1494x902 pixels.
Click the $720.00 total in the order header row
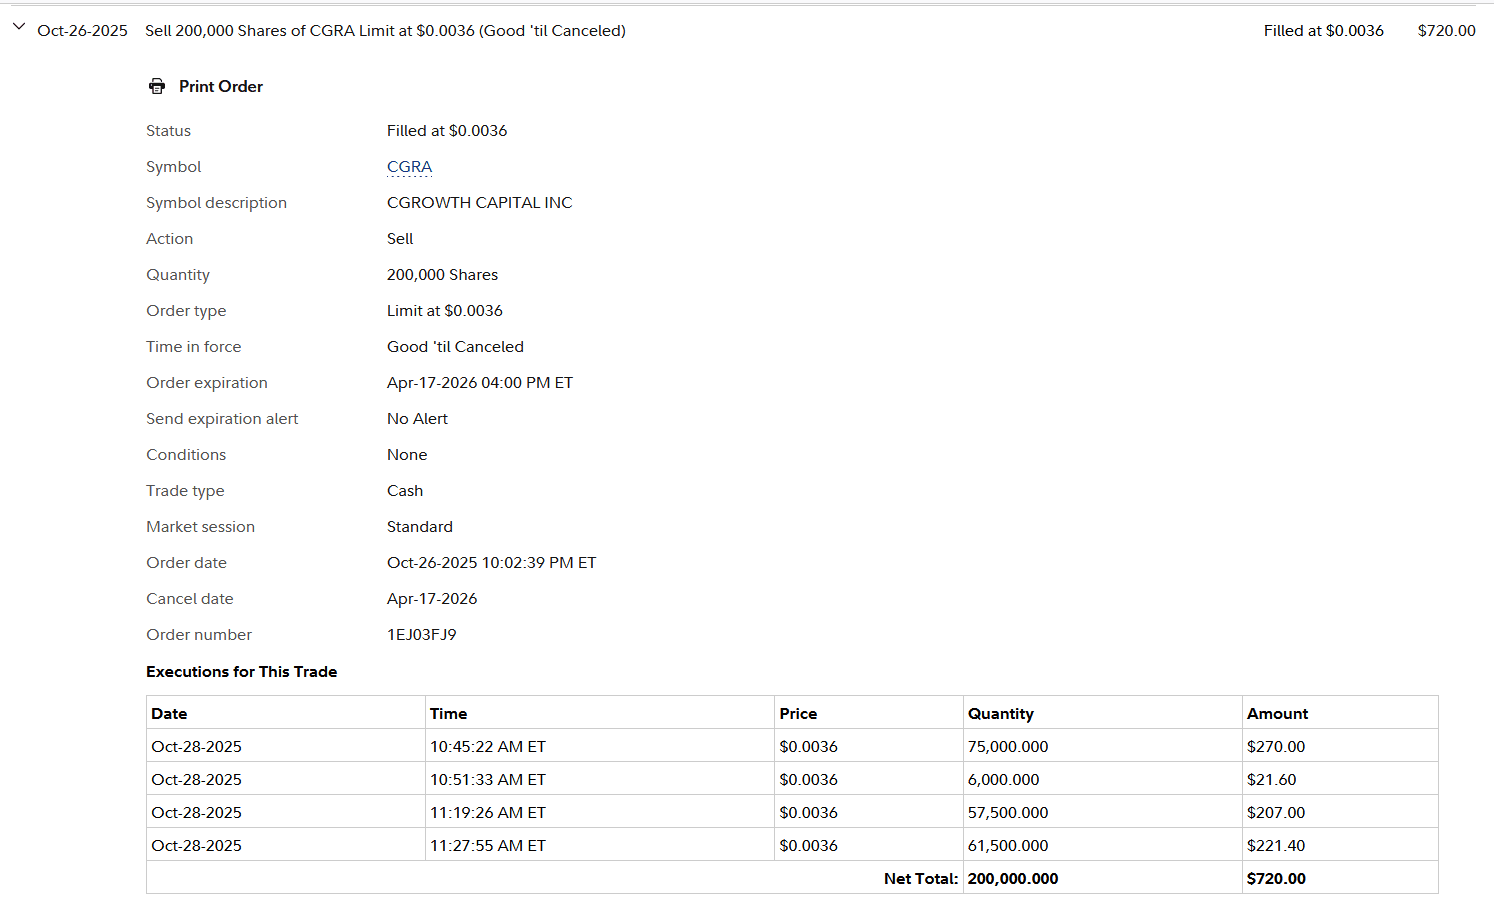click(1447, 31)
